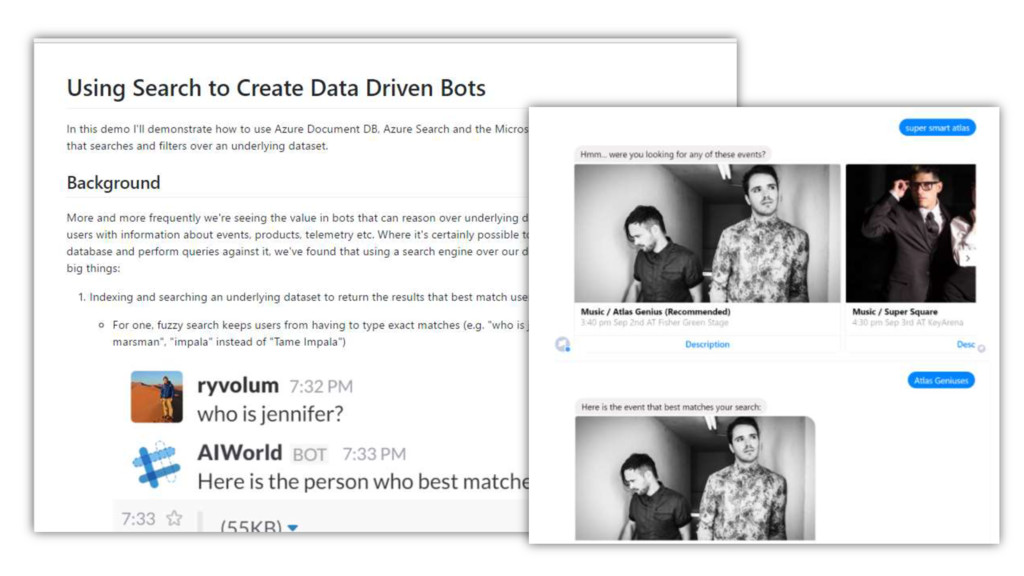Click 'Music / Atlas Genius (Recommended)' title

point(656,312)
